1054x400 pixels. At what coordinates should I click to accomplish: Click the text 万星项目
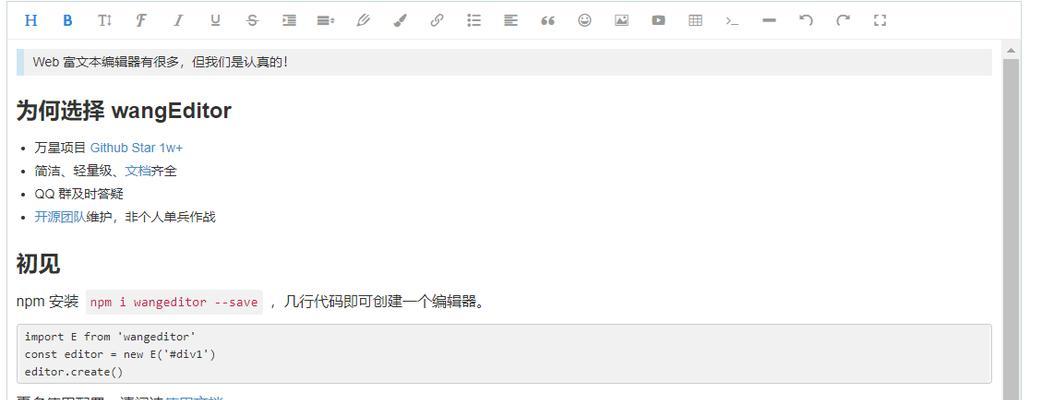click(60, 148)
